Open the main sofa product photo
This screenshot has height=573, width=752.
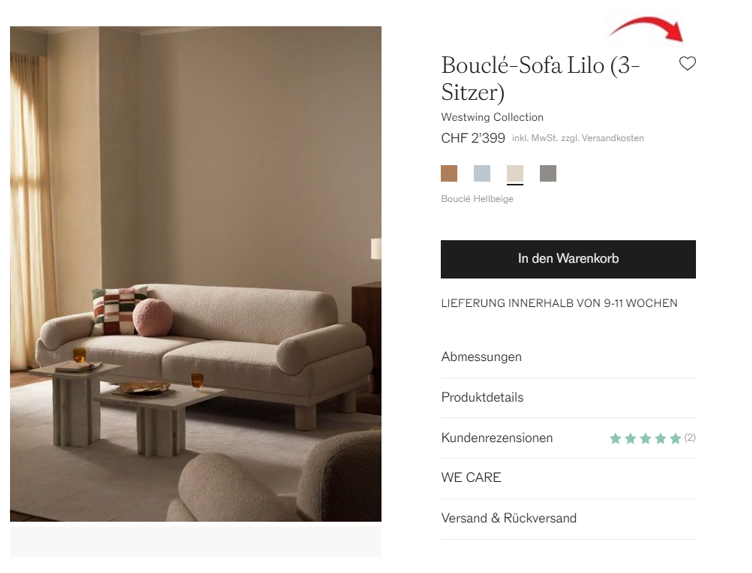click(x=196, y=274)
